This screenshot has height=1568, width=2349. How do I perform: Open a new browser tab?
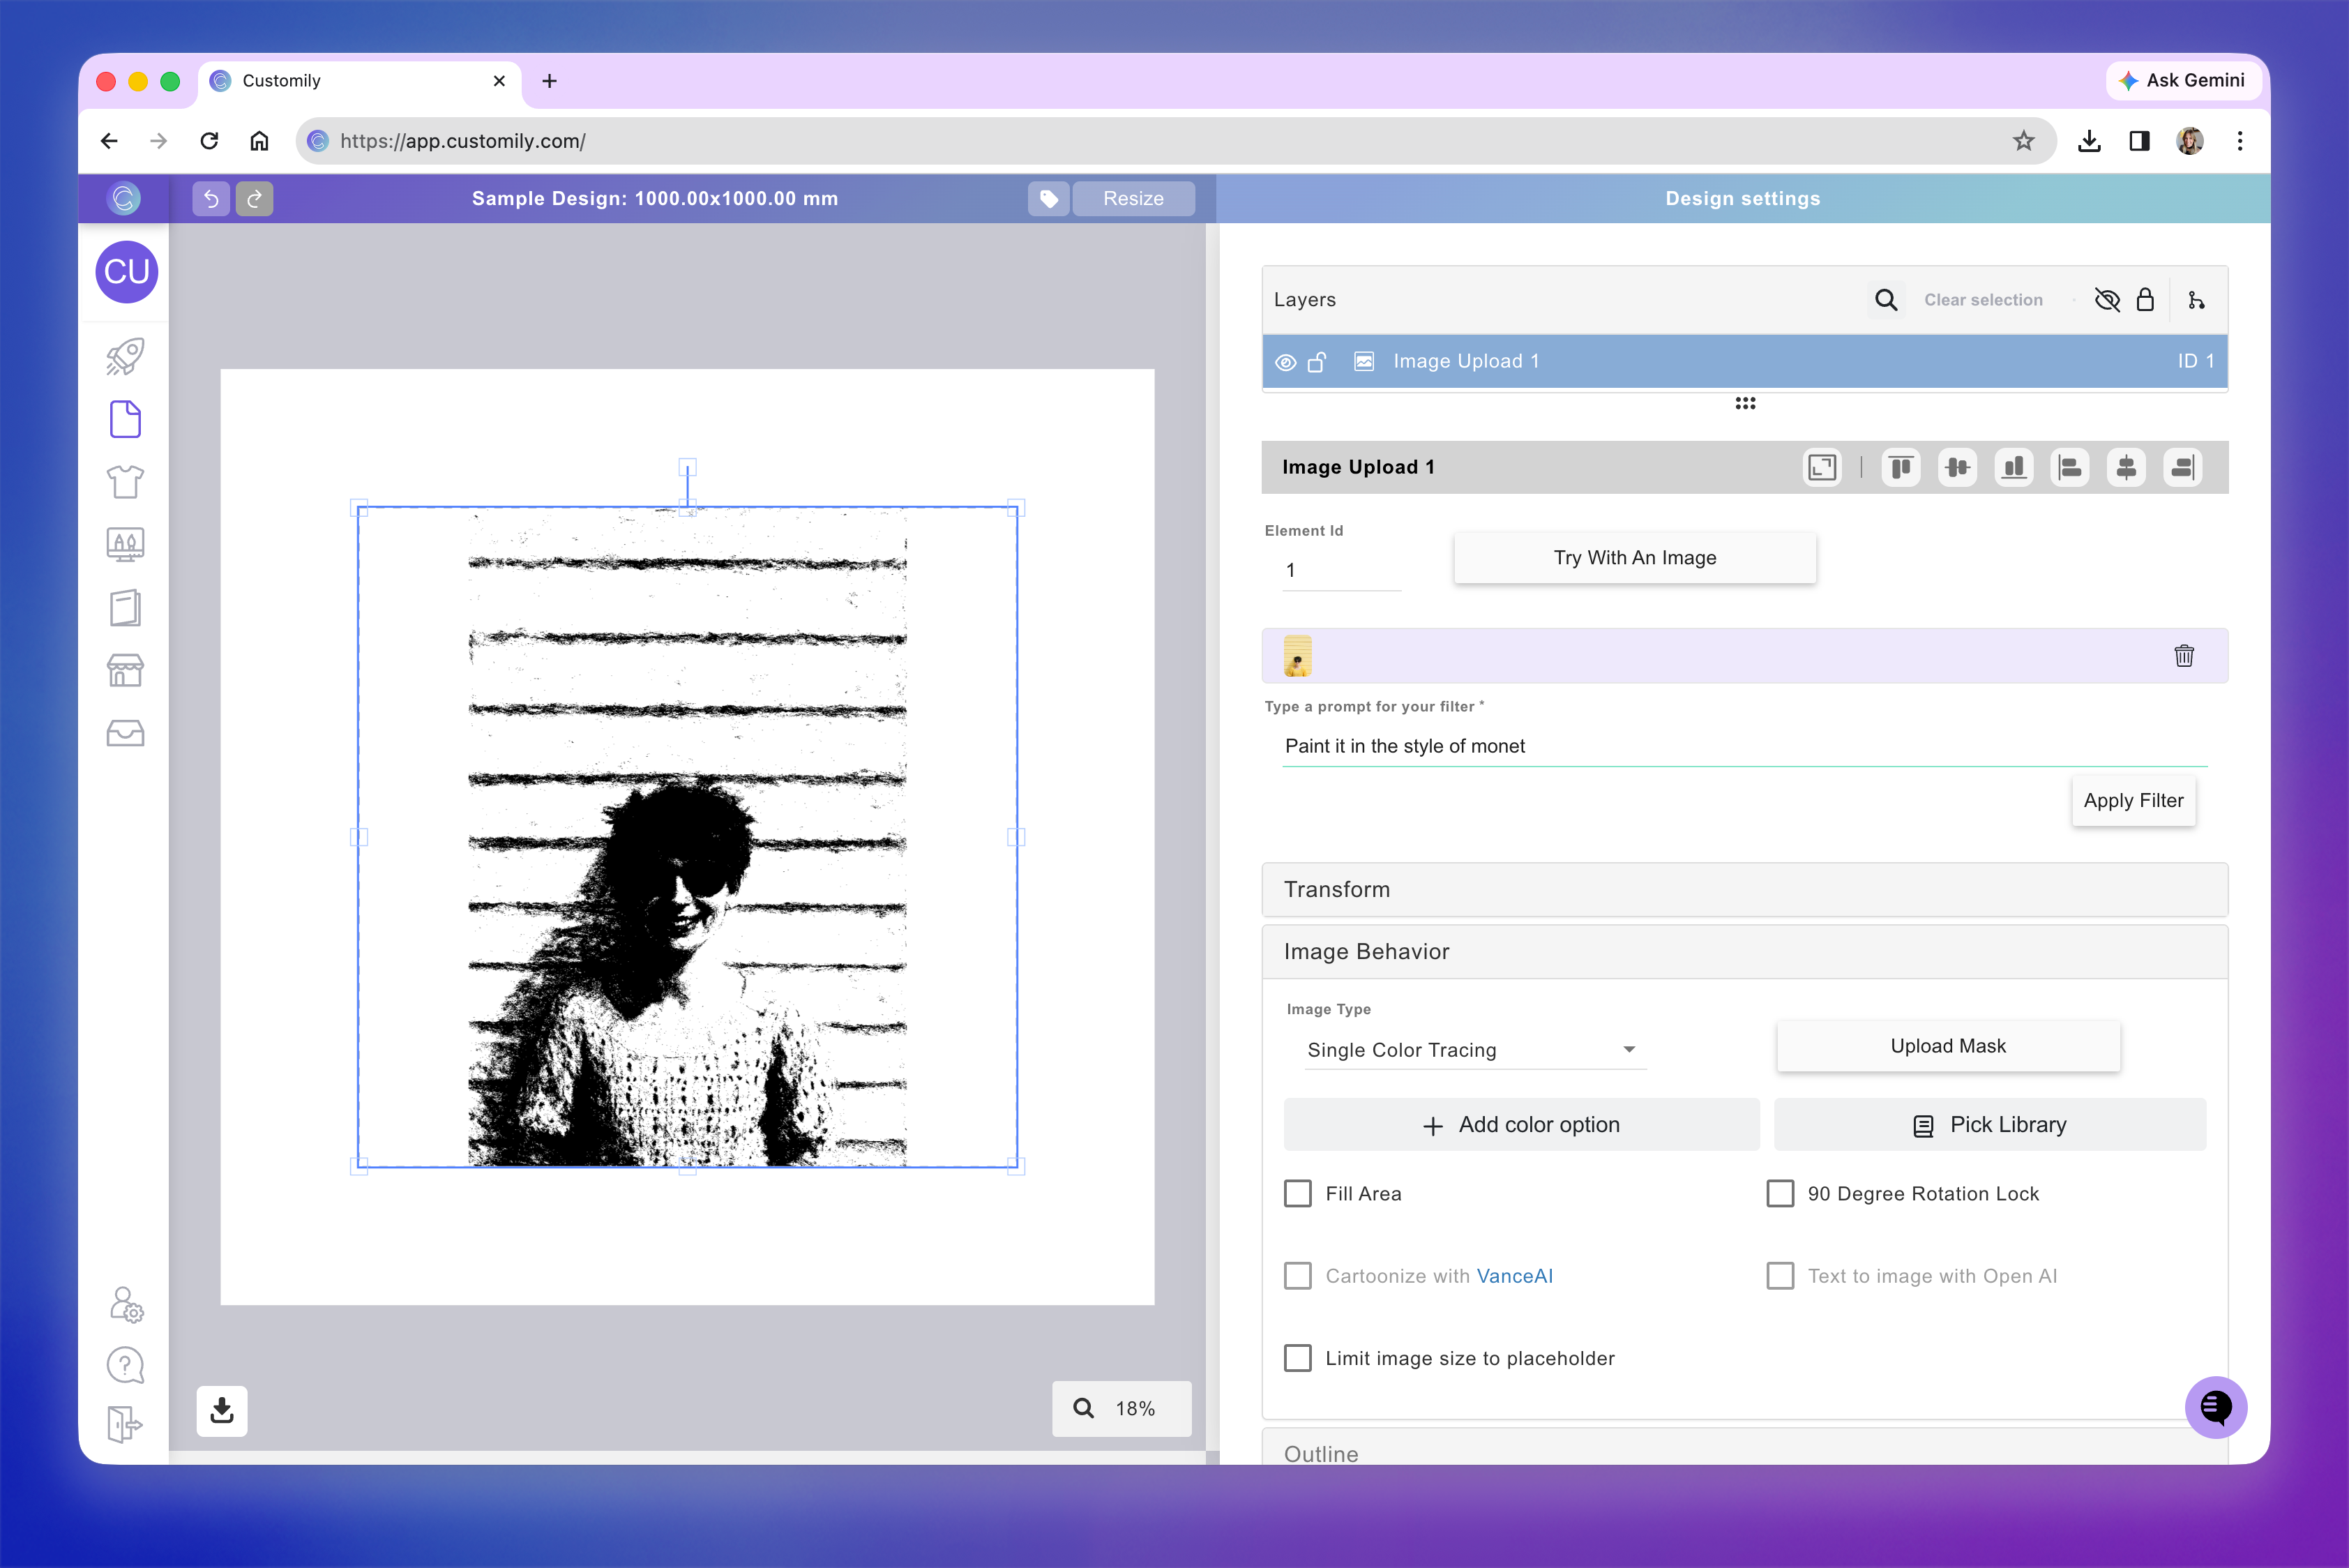click(x=549, y=81)
